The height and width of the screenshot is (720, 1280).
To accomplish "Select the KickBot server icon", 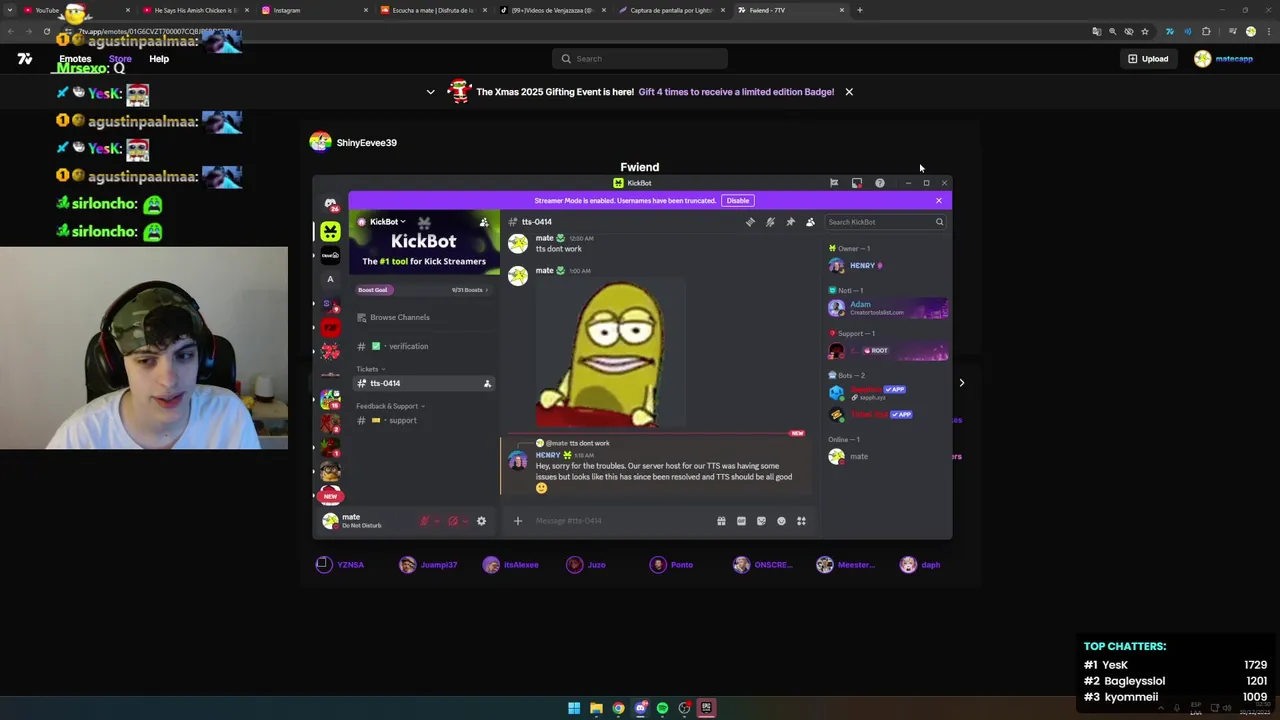I will [x=330, y=231].
